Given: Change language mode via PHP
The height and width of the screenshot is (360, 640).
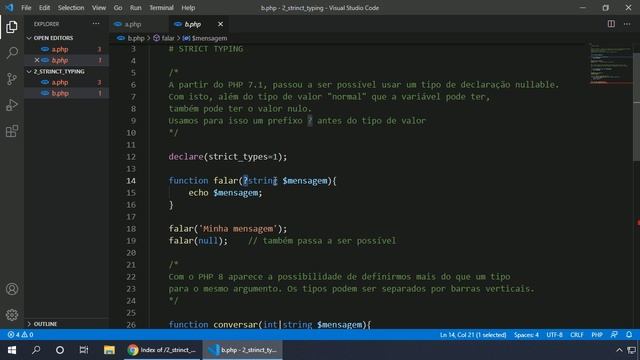Looking at the screenshot, I should (597, 335).
